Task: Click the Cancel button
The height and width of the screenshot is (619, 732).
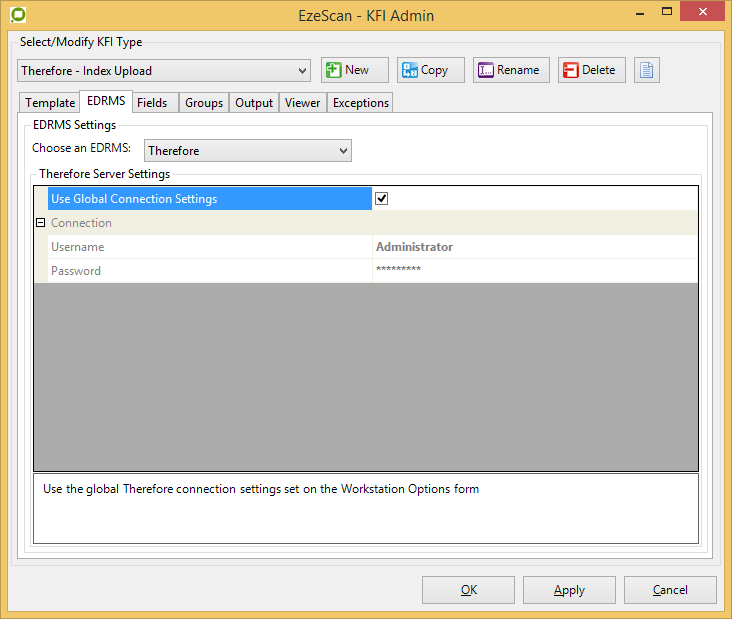Action: (670, 590)
